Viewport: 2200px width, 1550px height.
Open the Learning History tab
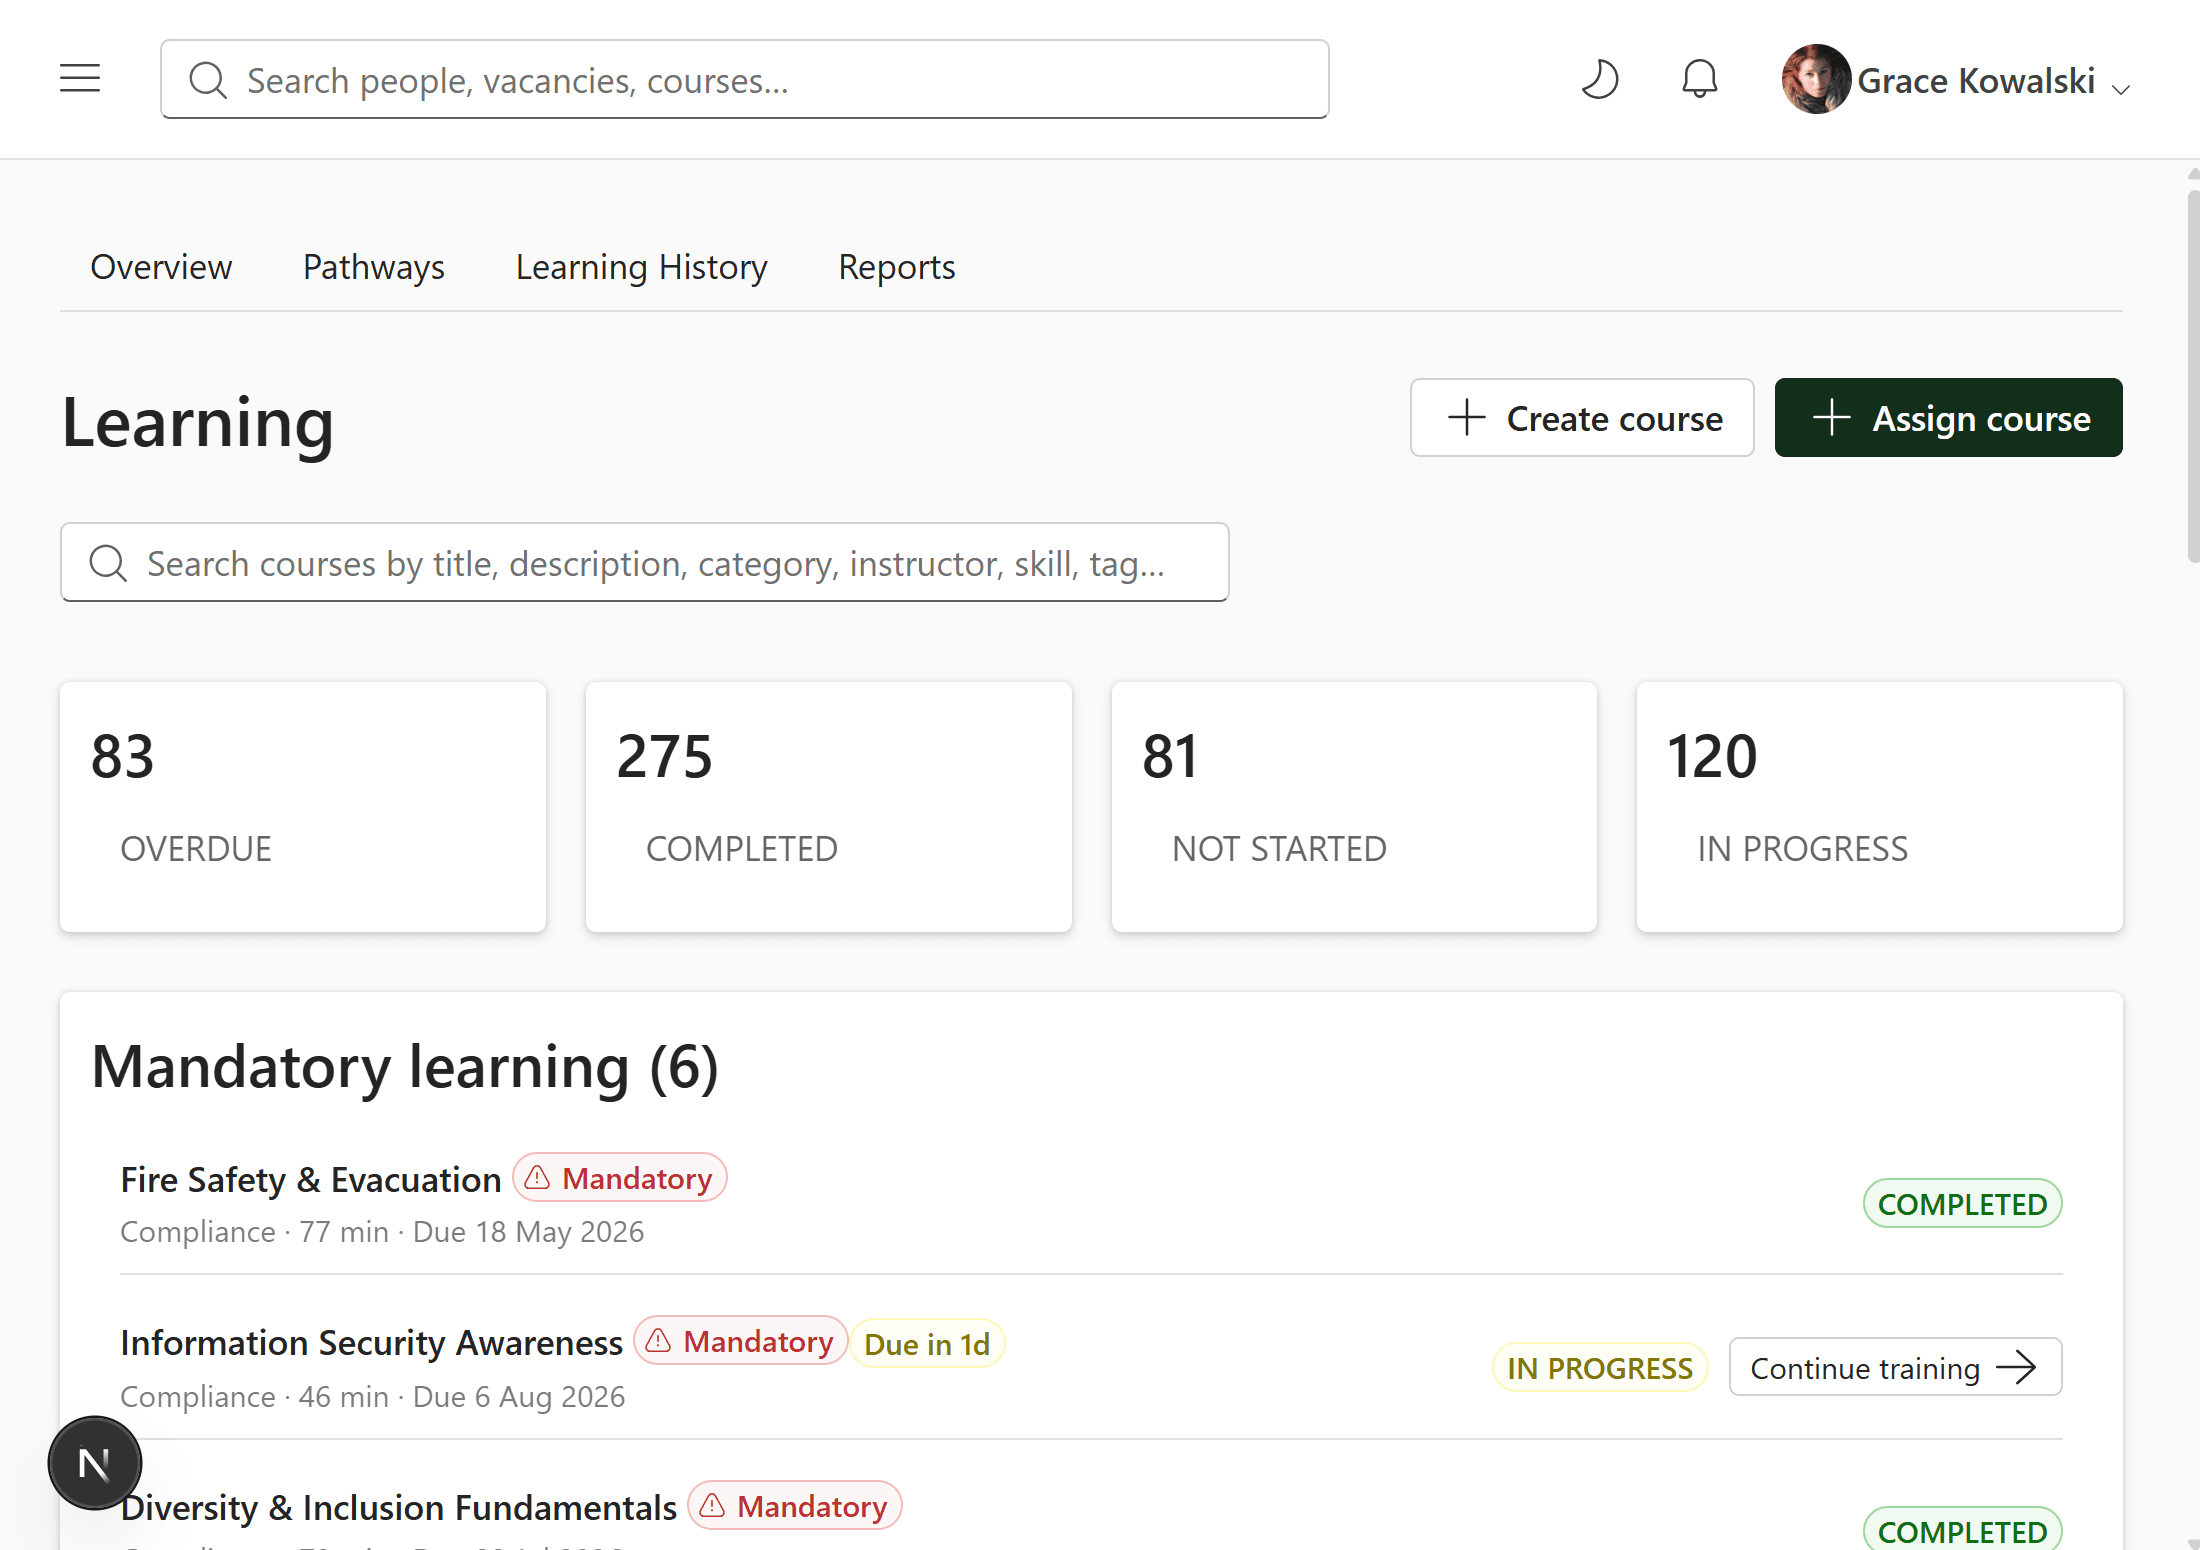(x=641, y=267)
